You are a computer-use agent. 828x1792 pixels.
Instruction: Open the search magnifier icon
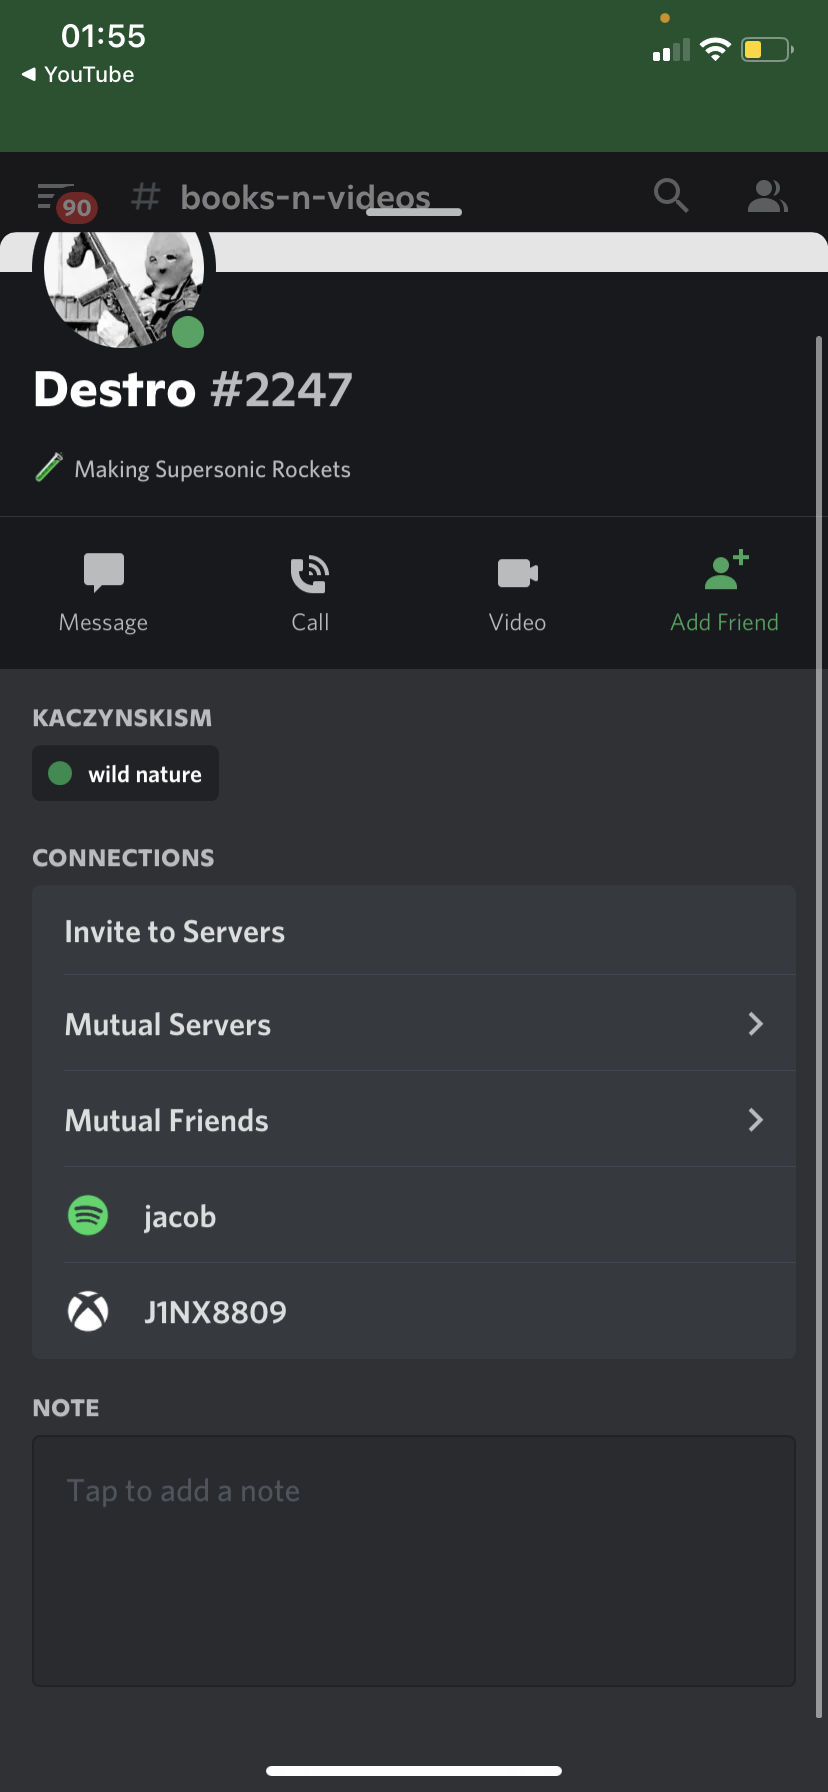(671, 195)
